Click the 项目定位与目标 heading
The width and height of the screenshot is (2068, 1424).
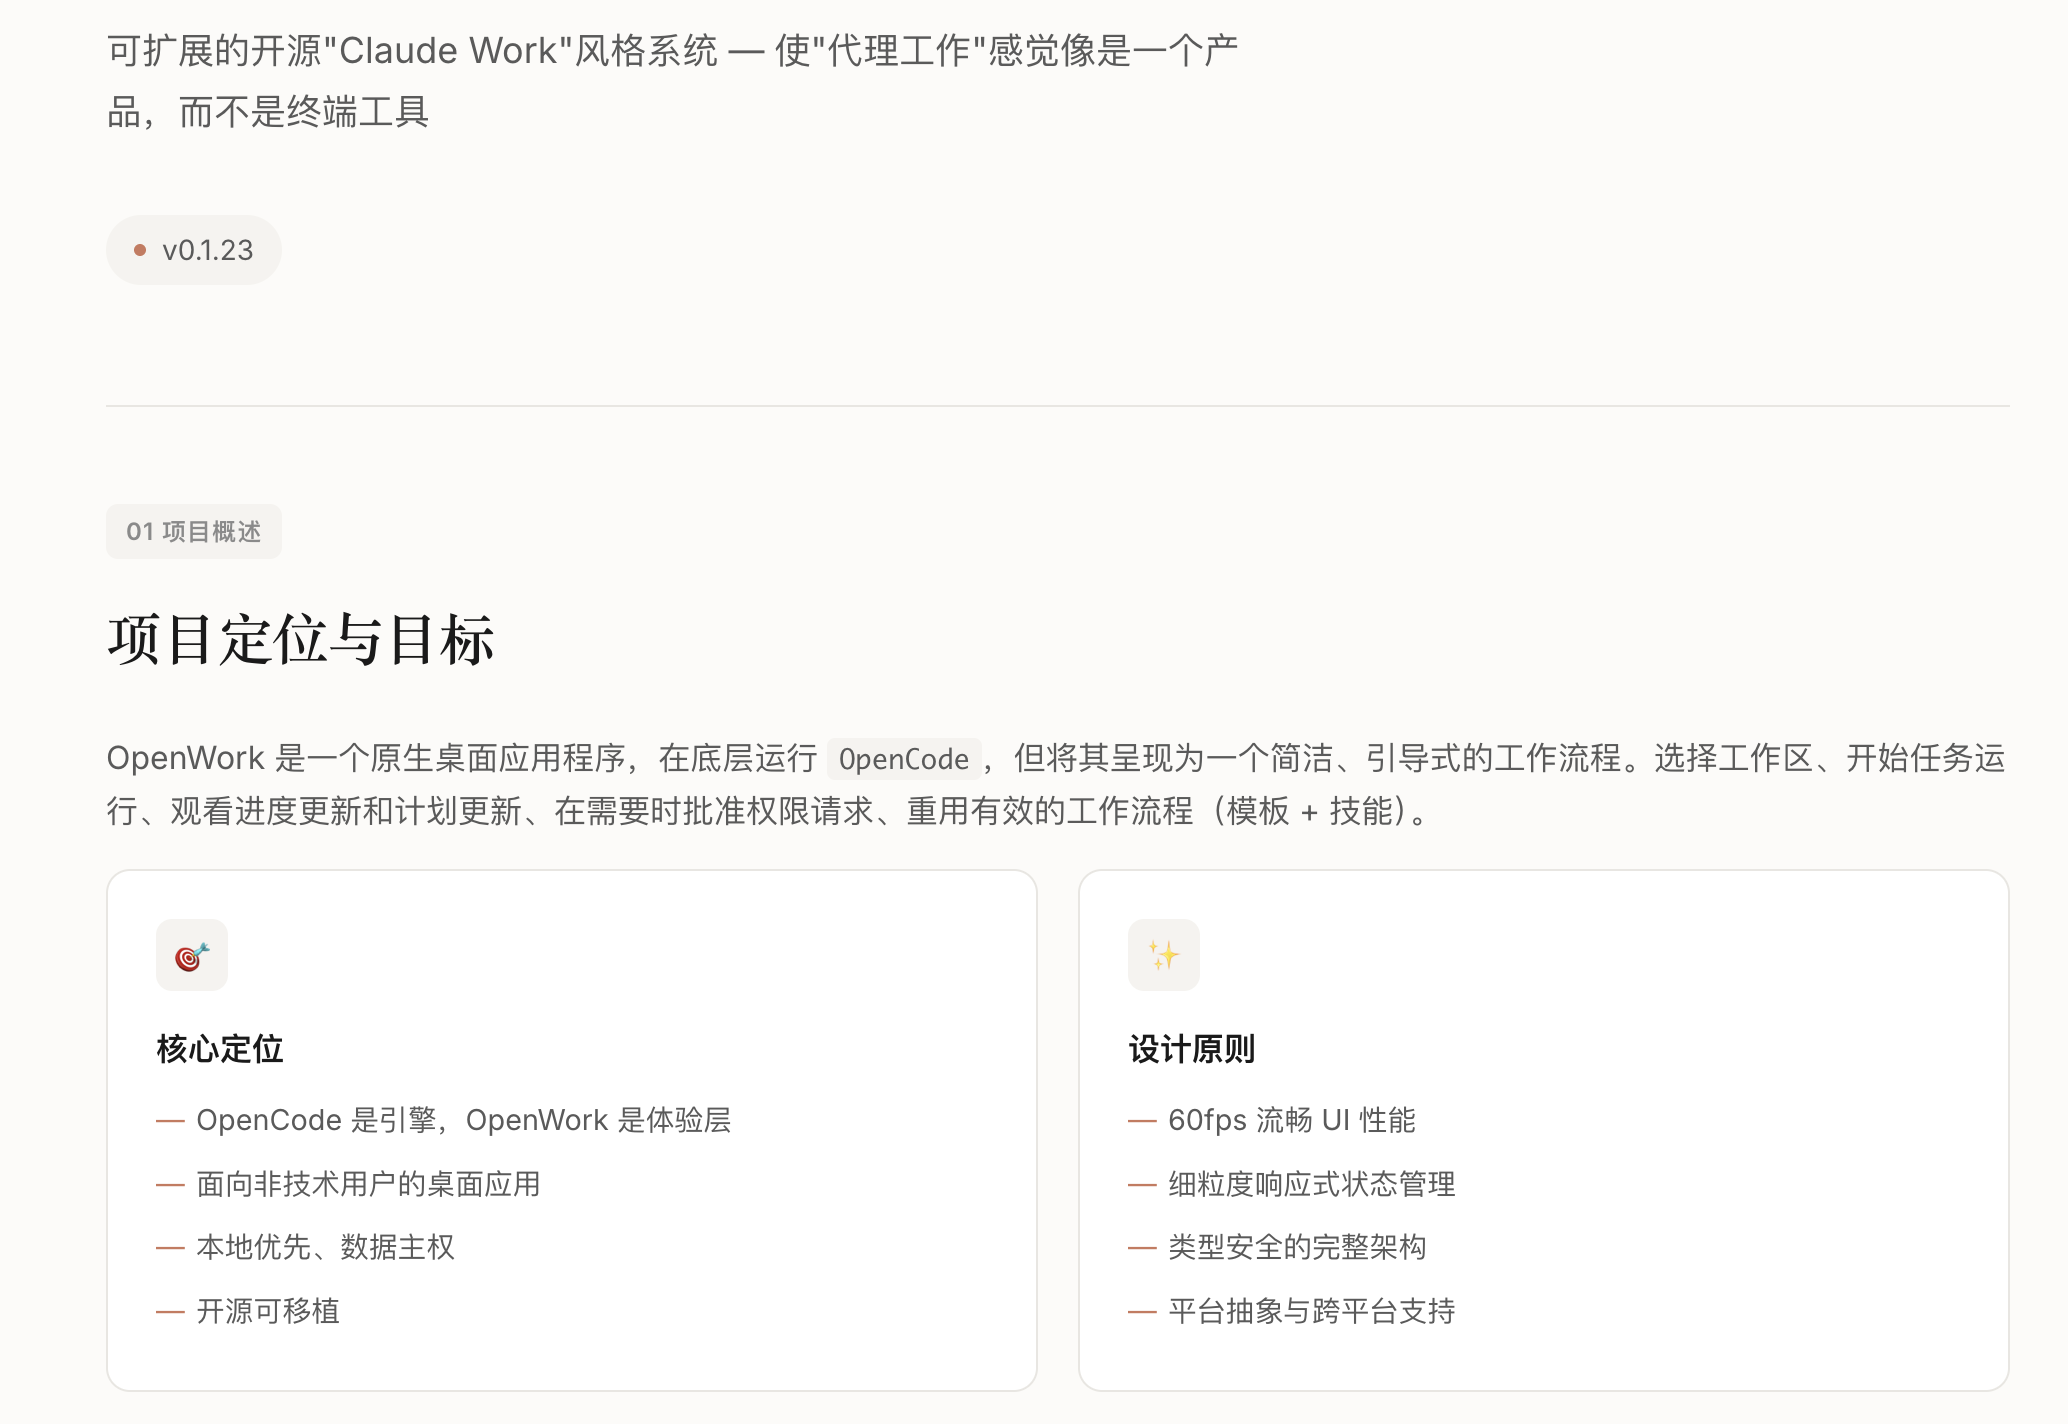pyautogui.click(x=301, y=640)
